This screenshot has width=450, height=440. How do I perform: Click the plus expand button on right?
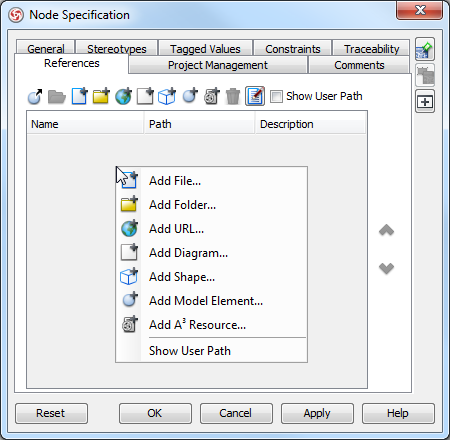click(425, 102)
